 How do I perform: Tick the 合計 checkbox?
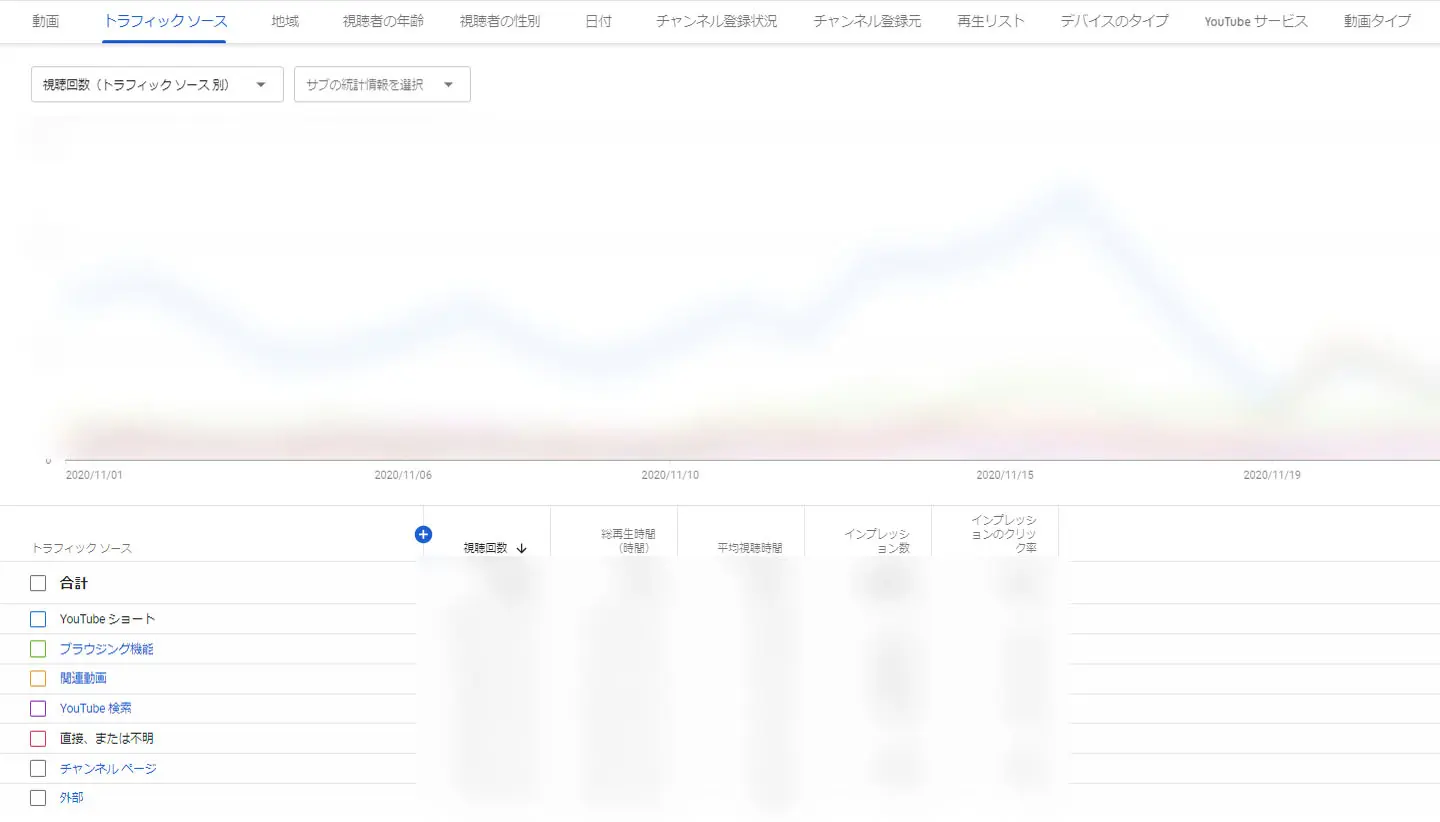click(x=38, y=583)
